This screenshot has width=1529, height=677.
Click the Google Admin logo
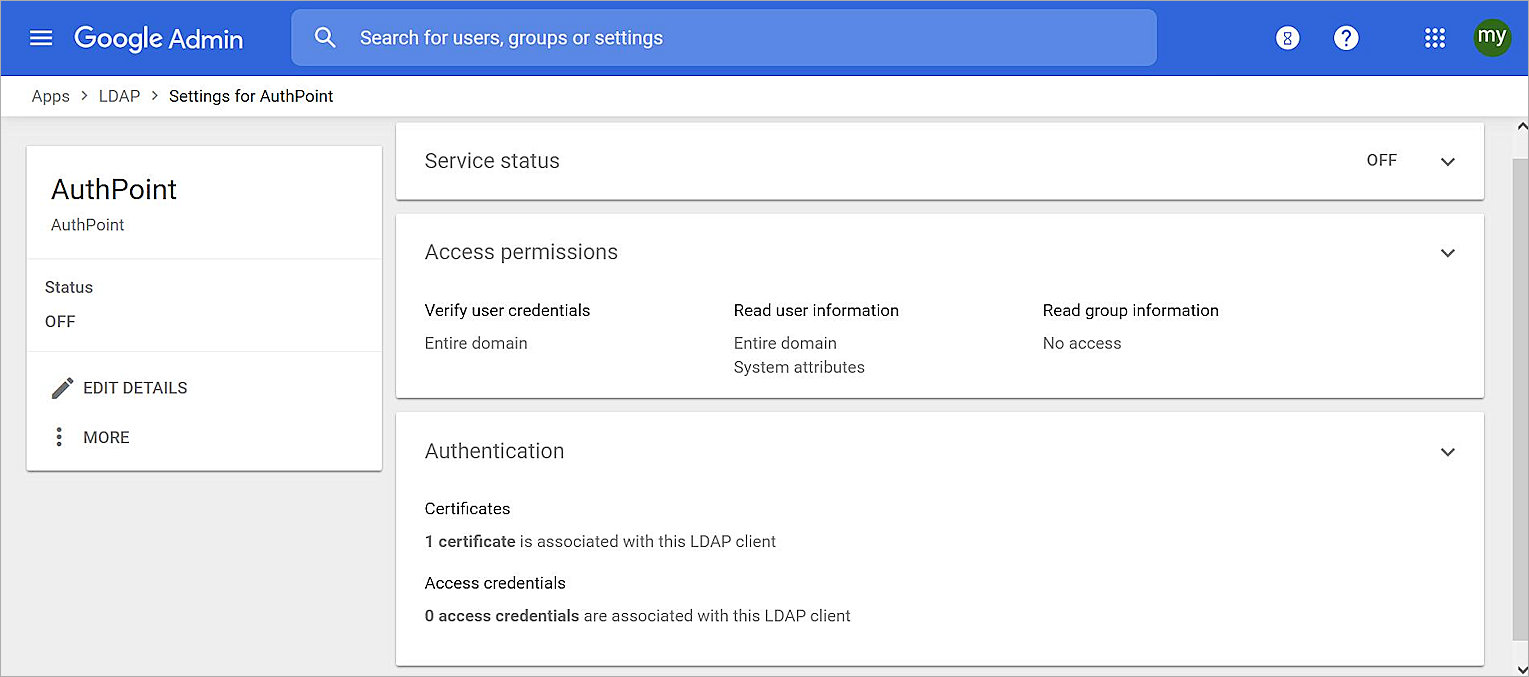[158, 38]
